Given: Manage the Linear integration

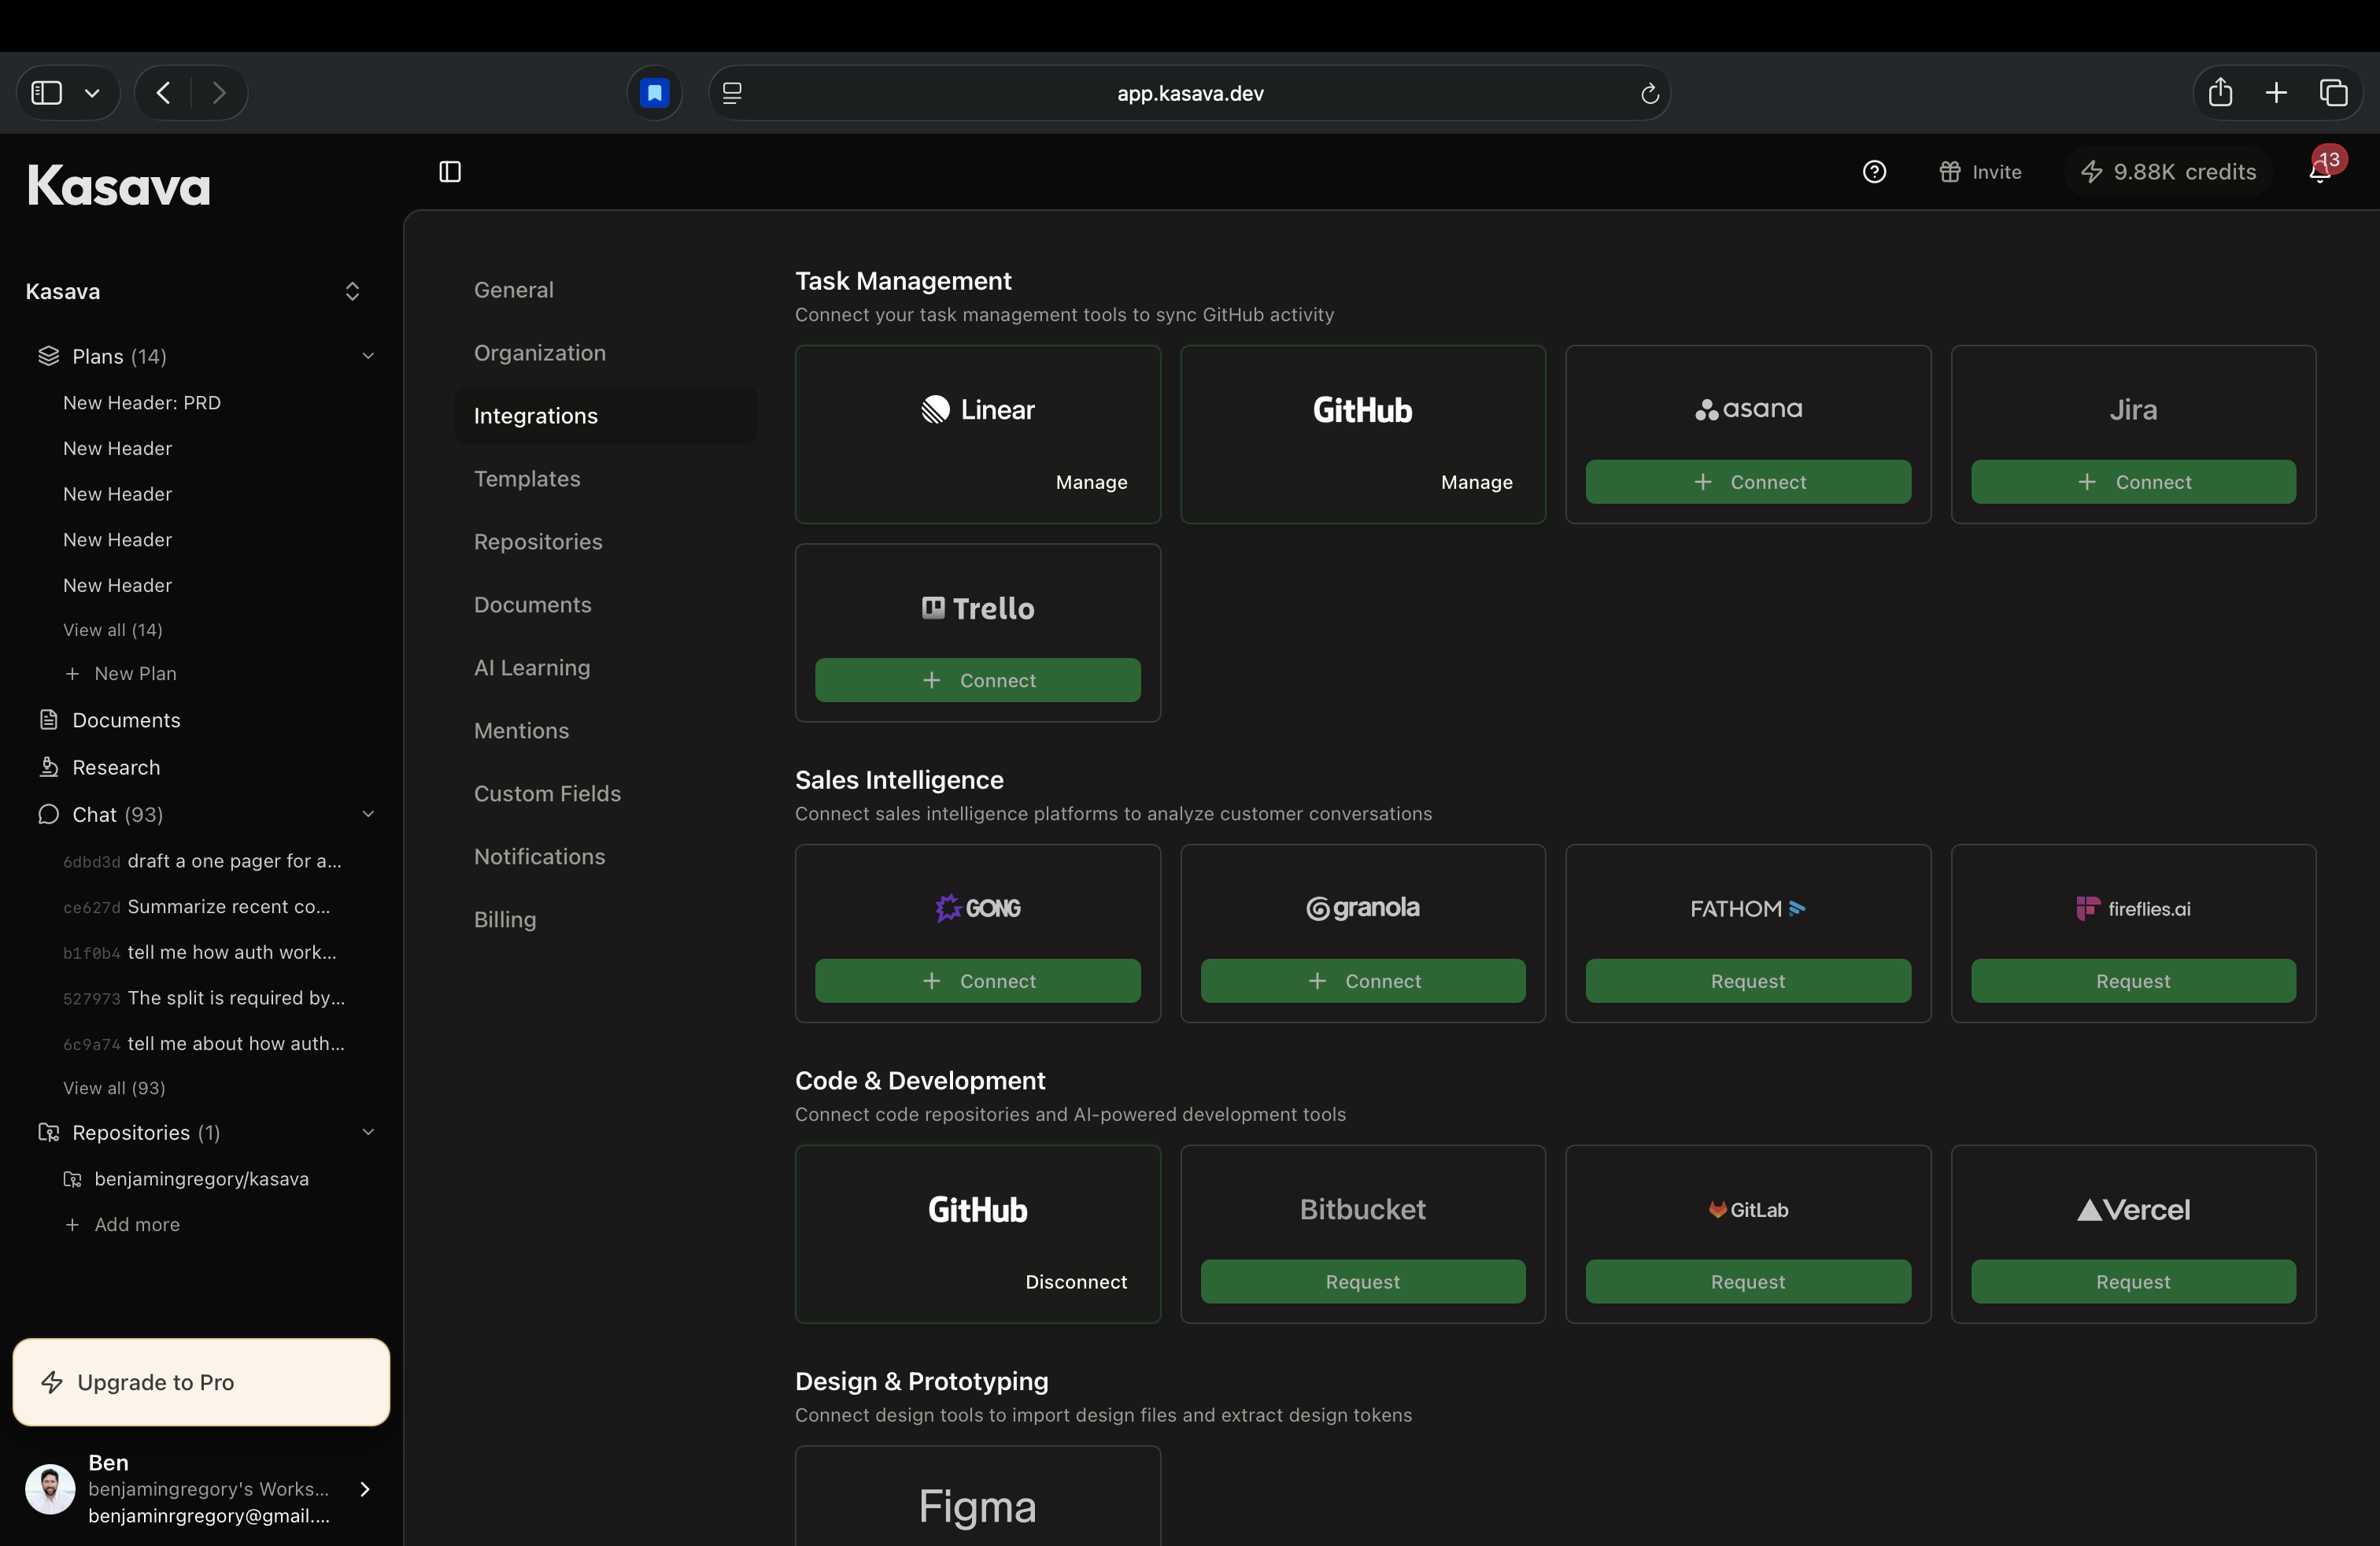Looking at the screenshot, I should pos(1091,482).
